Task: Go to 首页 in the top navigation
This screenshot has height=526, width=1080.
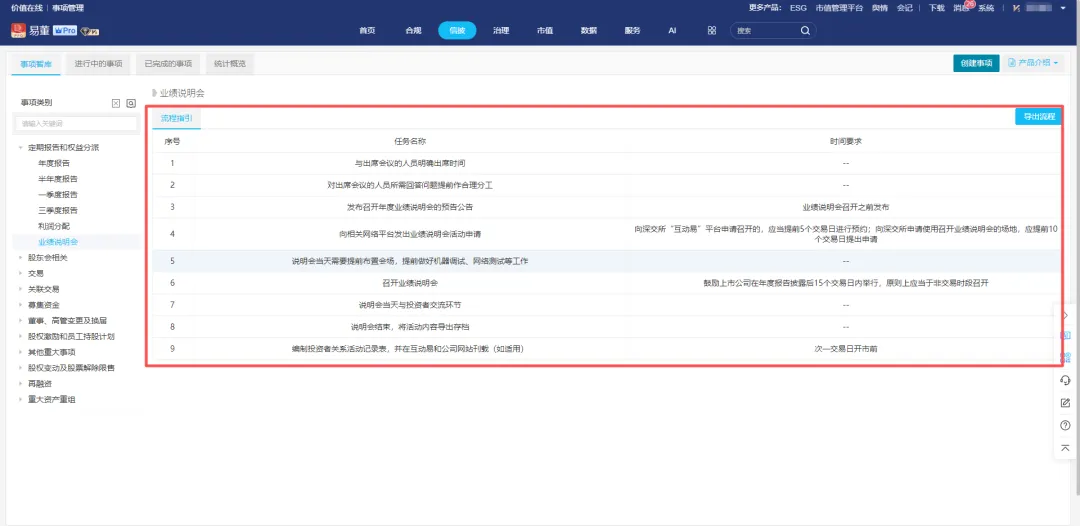Action: (367, 31)
